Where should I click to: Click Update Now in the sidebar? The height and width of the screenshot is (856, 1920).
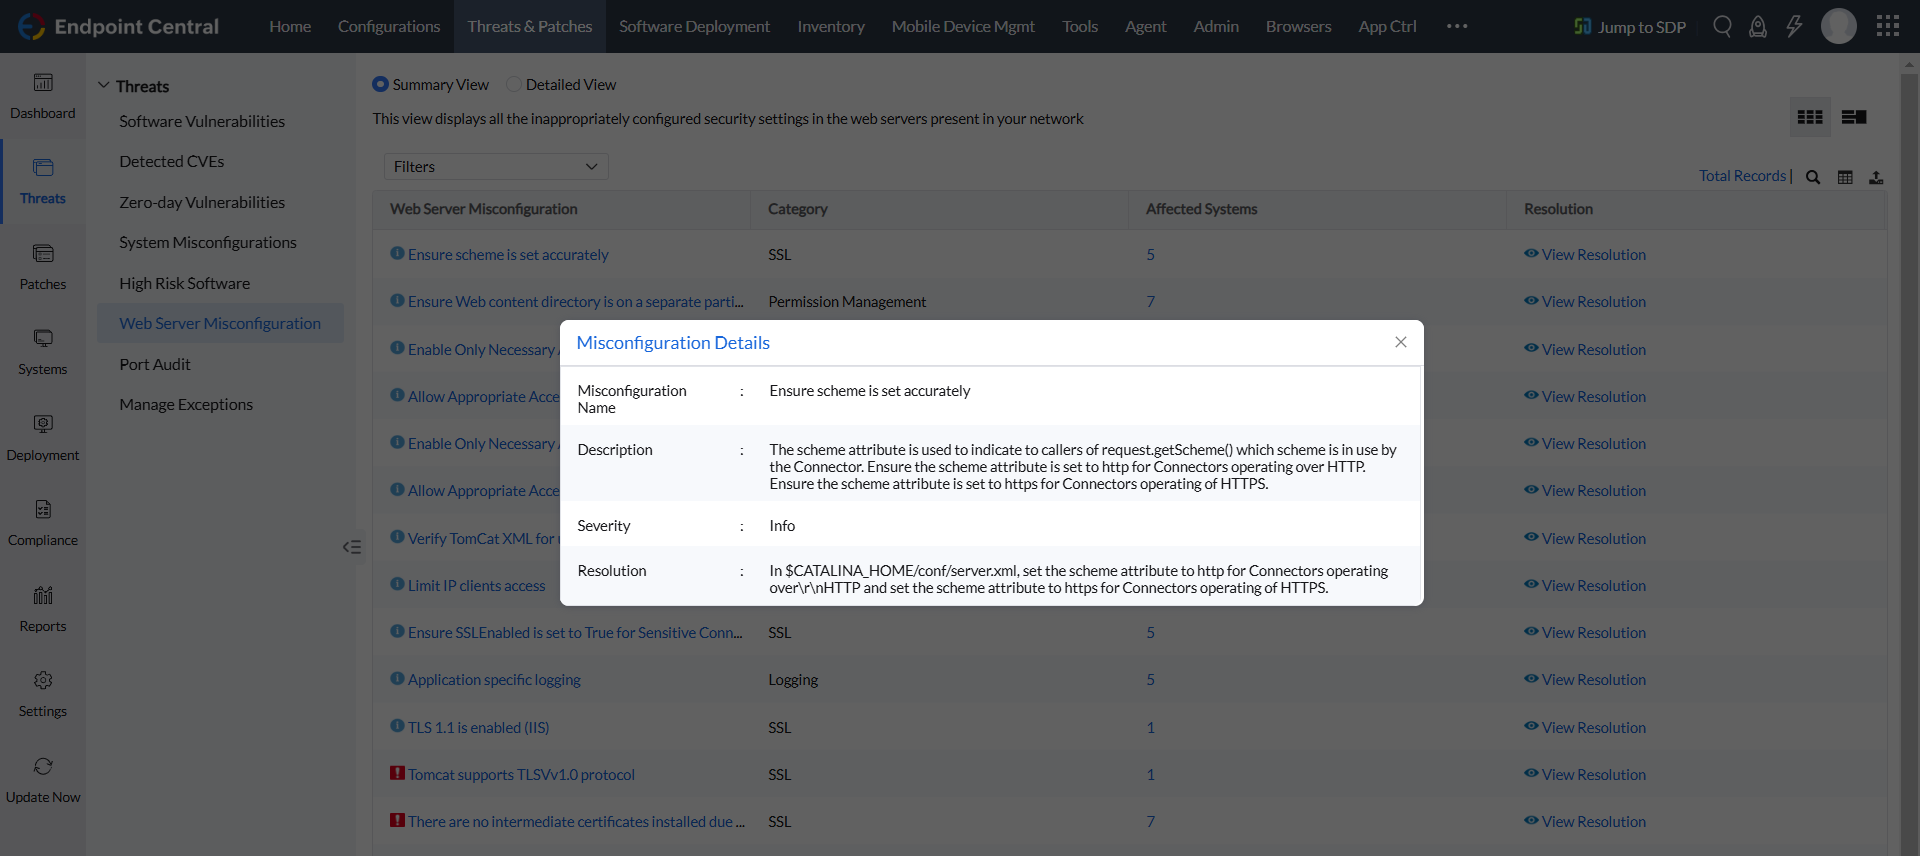tap(43, 780)
